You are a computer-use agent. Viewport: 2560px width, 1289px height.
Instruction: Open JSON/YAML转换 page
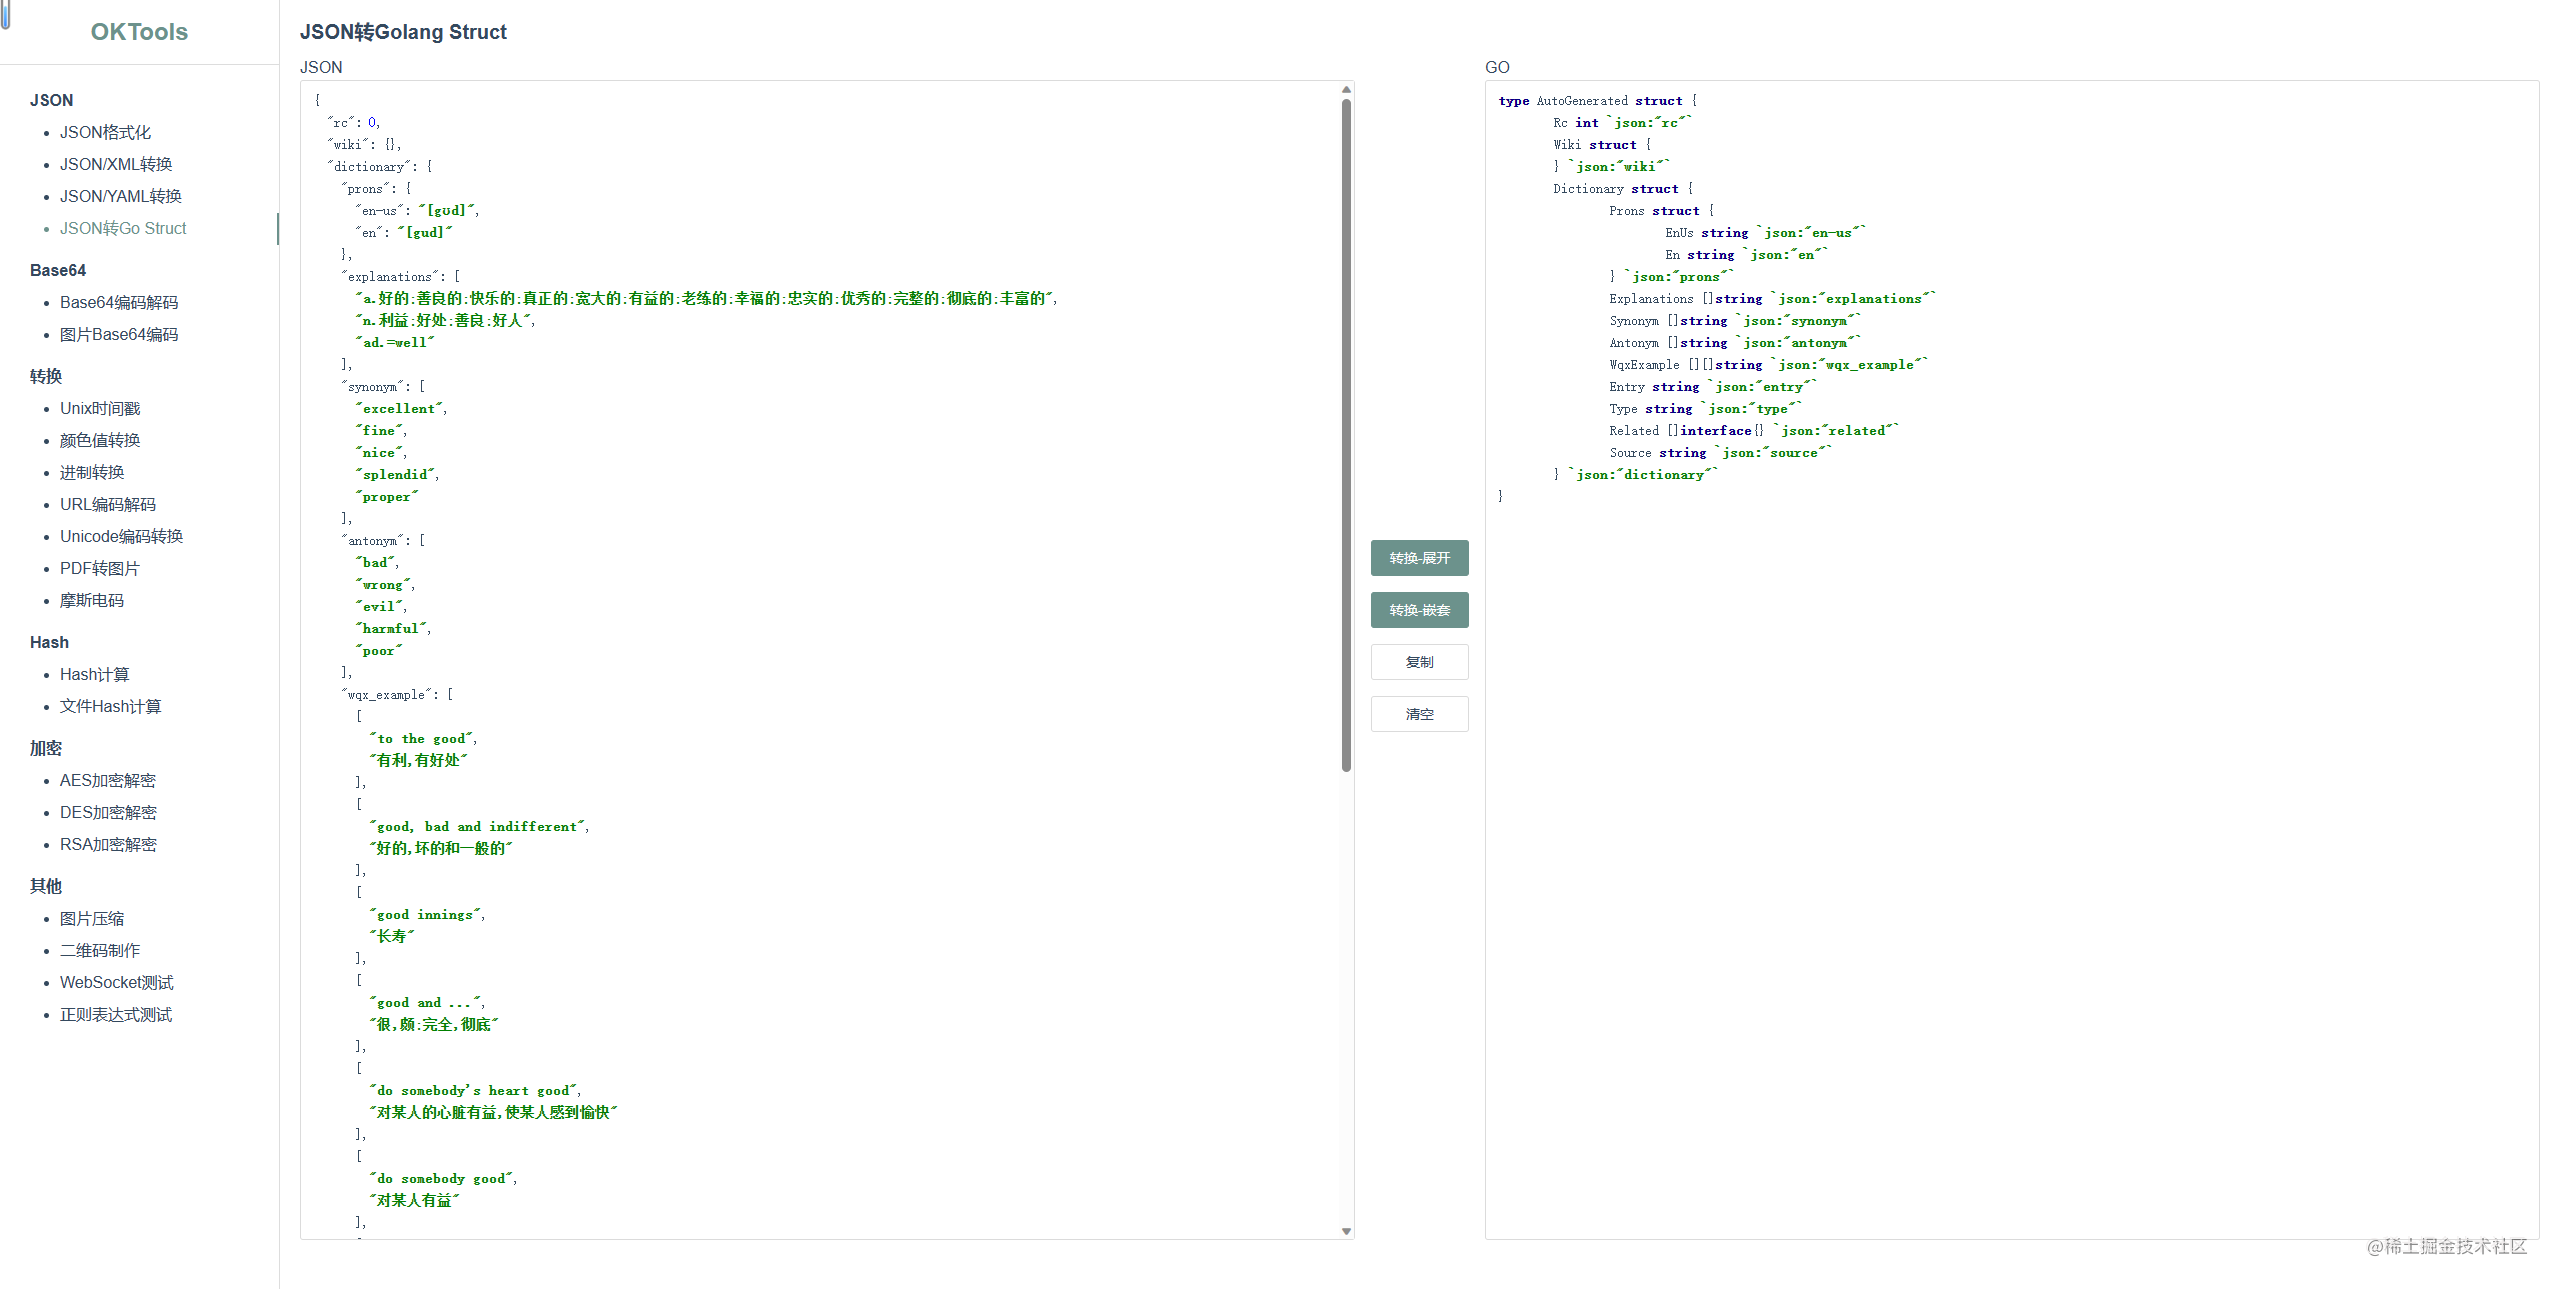[x=120, y=196]
